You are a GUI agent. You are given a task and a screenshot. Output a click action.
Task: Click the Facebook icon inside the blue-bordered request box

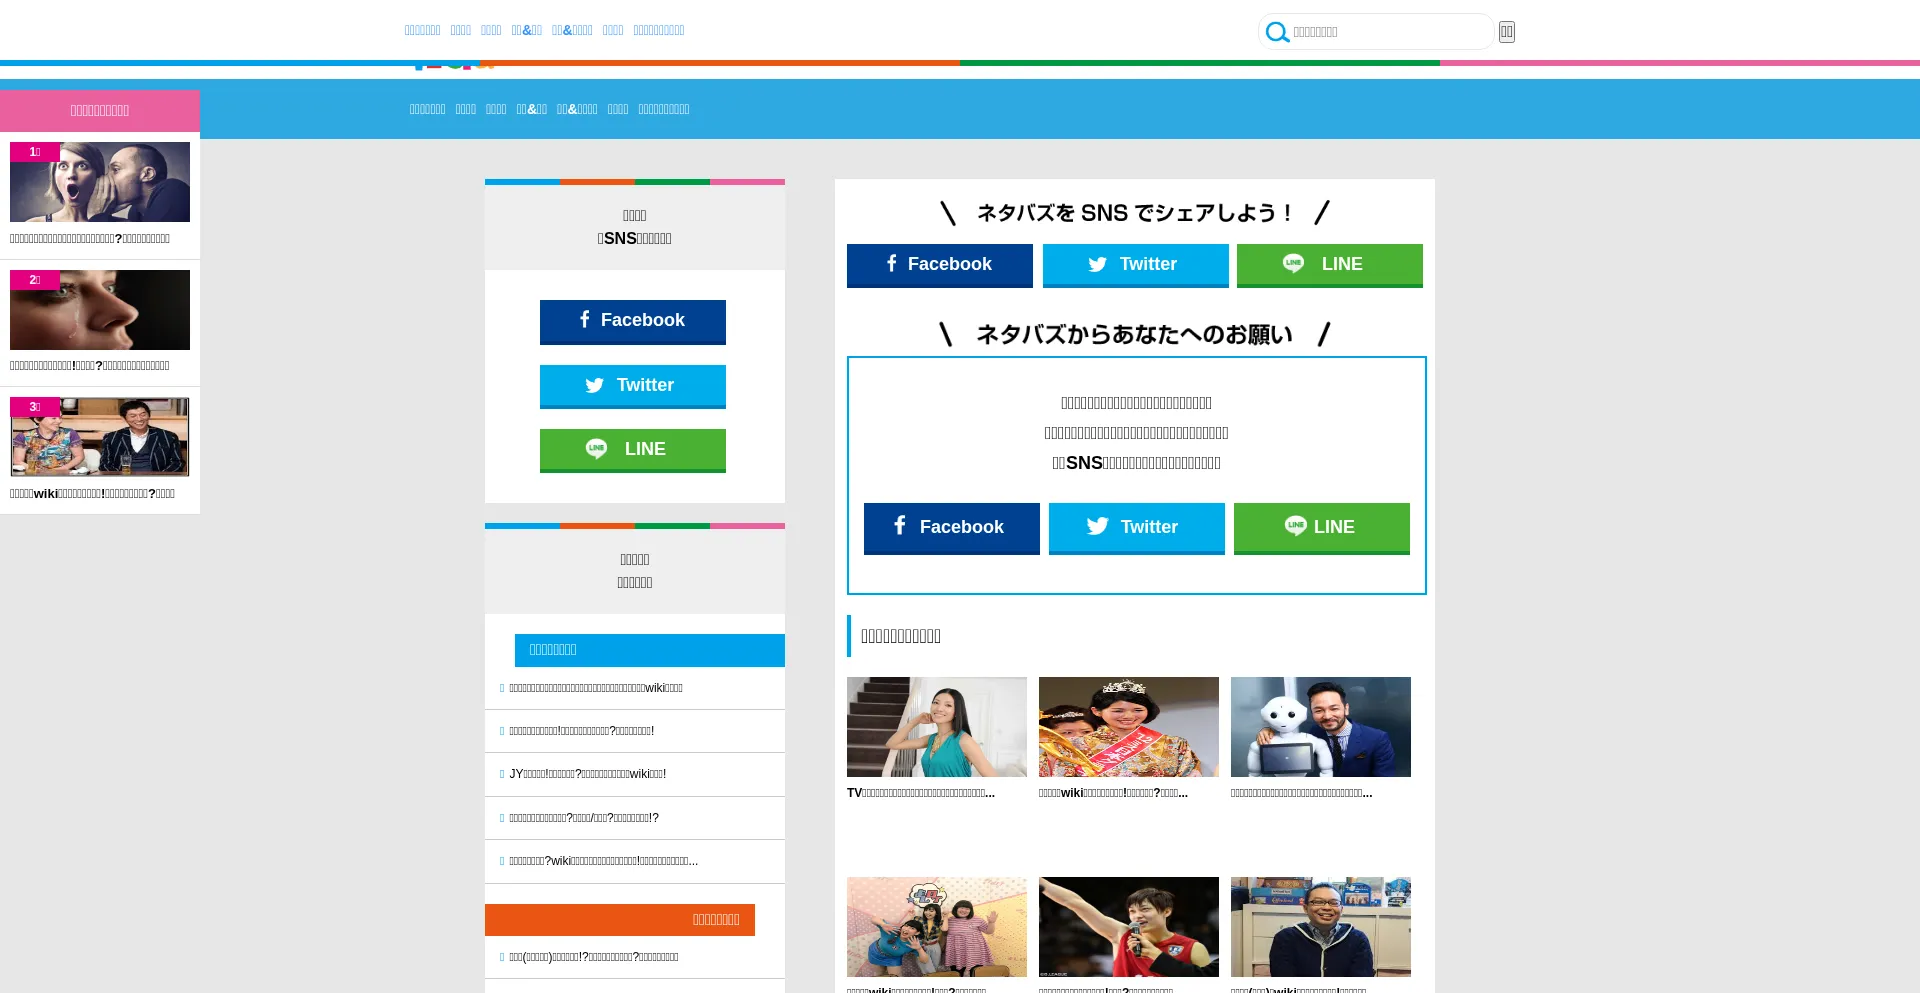899,525
